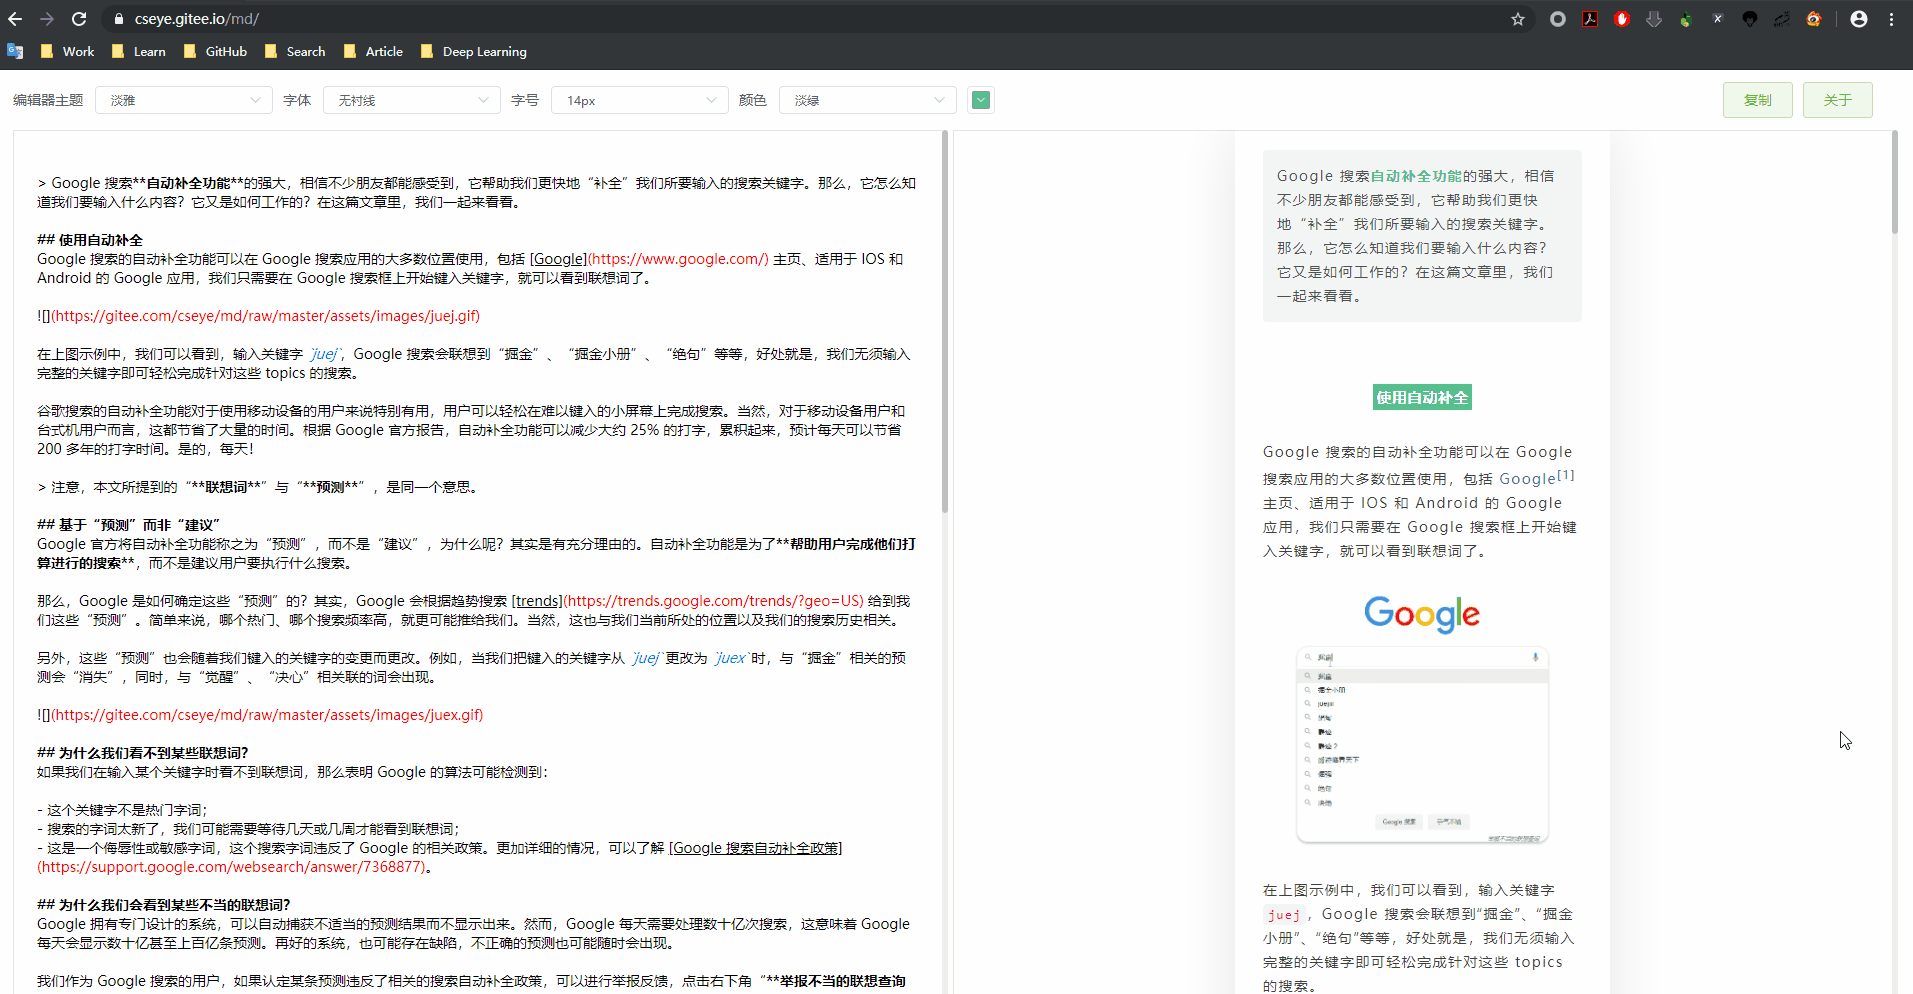This screenshot has width=1913, height=994.
Task: Click the Google[1] link in preview
Action: 1537,478
